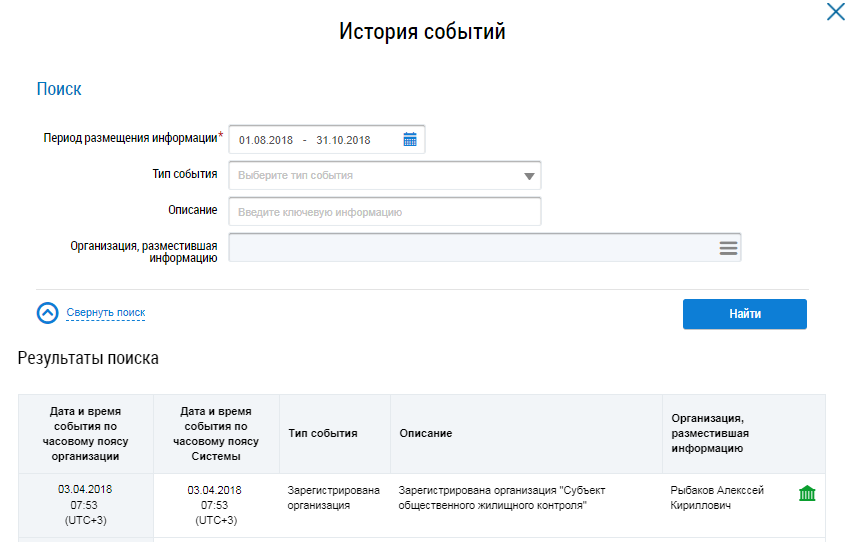The height and width of the screenshot is (547, 851).
Task: Click the 'Тип события' column header
Action: pos(323,433)
